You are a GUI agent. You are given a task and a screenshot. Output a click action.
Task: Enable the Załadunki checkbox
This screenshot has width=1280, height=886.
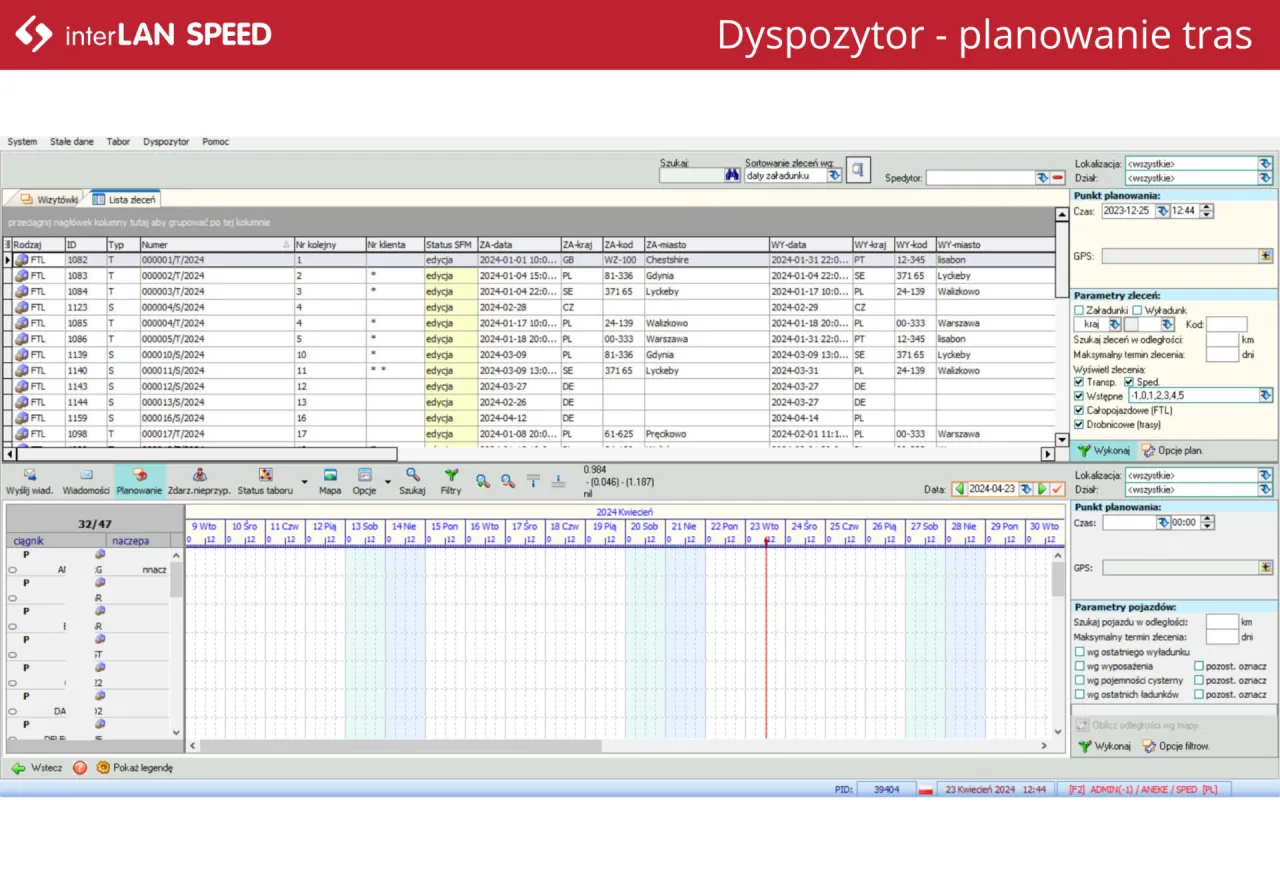[1078, 310]
